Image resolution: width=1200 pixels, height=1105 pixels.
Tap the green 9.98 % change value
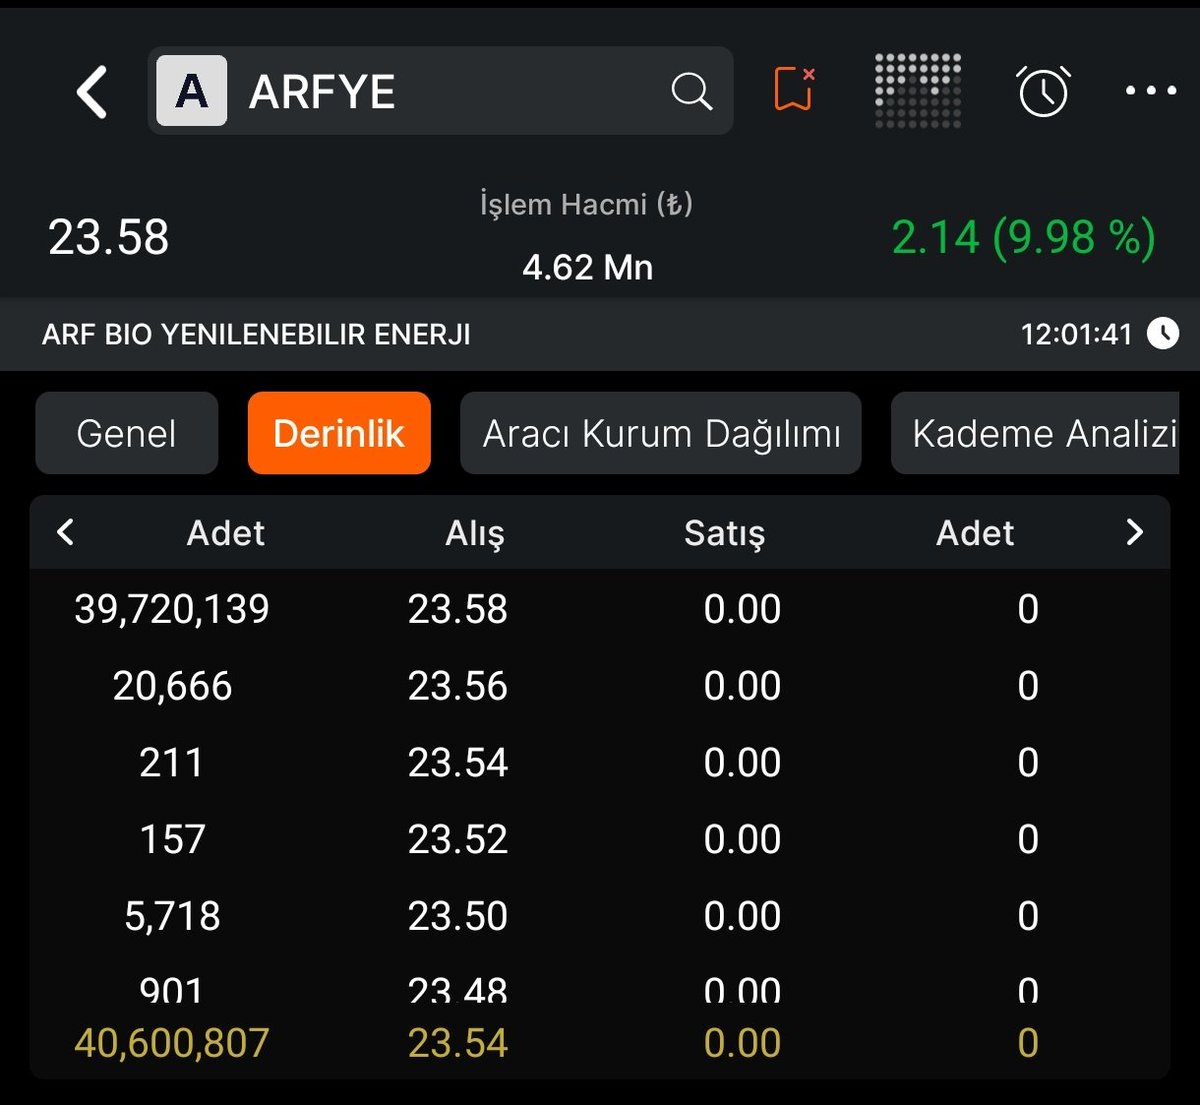click(1066, 237)
